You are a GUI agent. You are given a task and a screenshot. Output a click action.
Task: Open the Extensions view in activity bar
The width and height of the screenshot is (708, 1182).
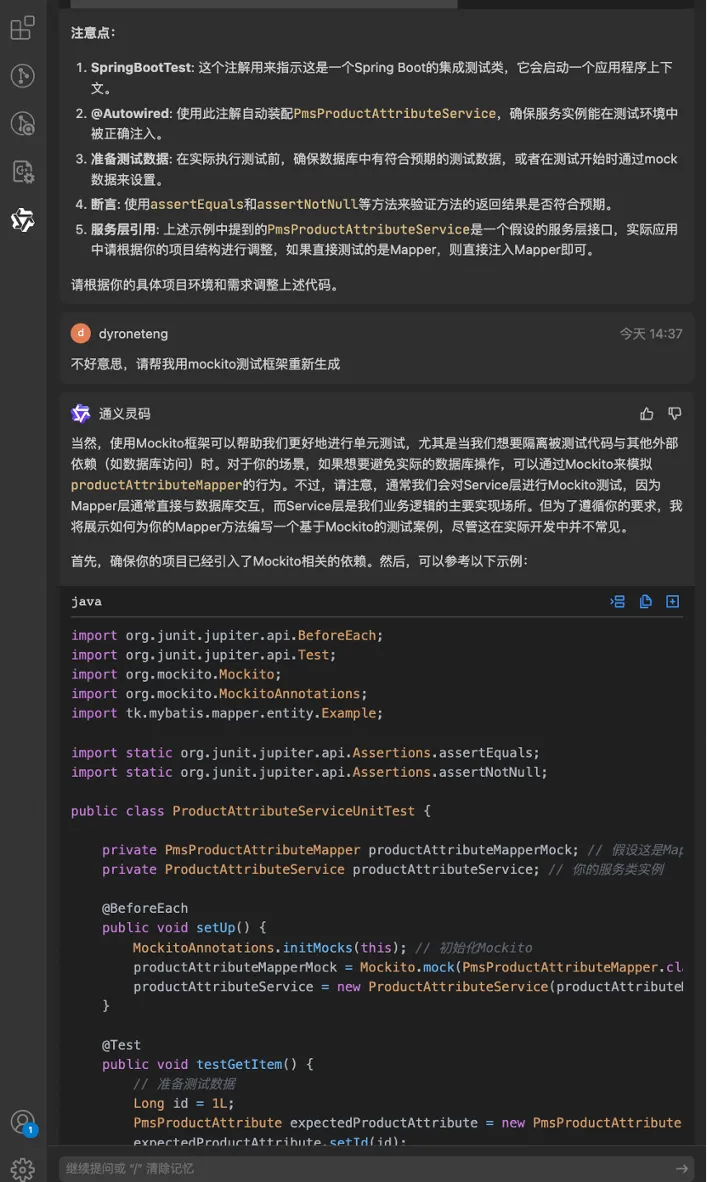click(x=23, y=28)
